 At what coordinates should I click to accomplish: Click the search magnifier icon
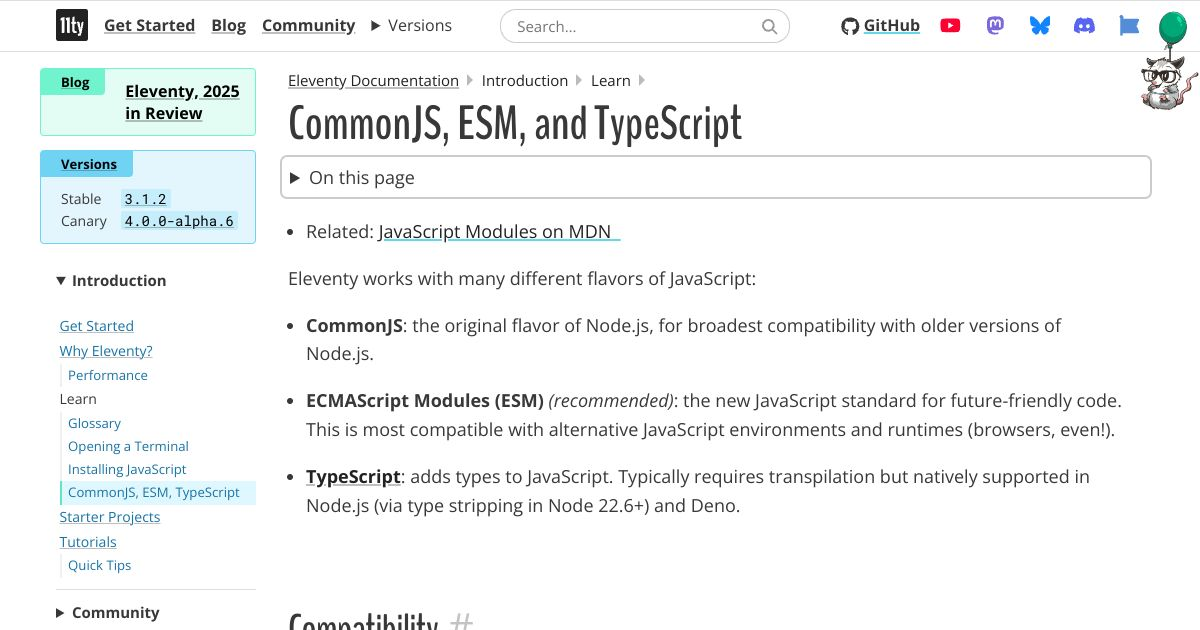[x=769, y=26]
